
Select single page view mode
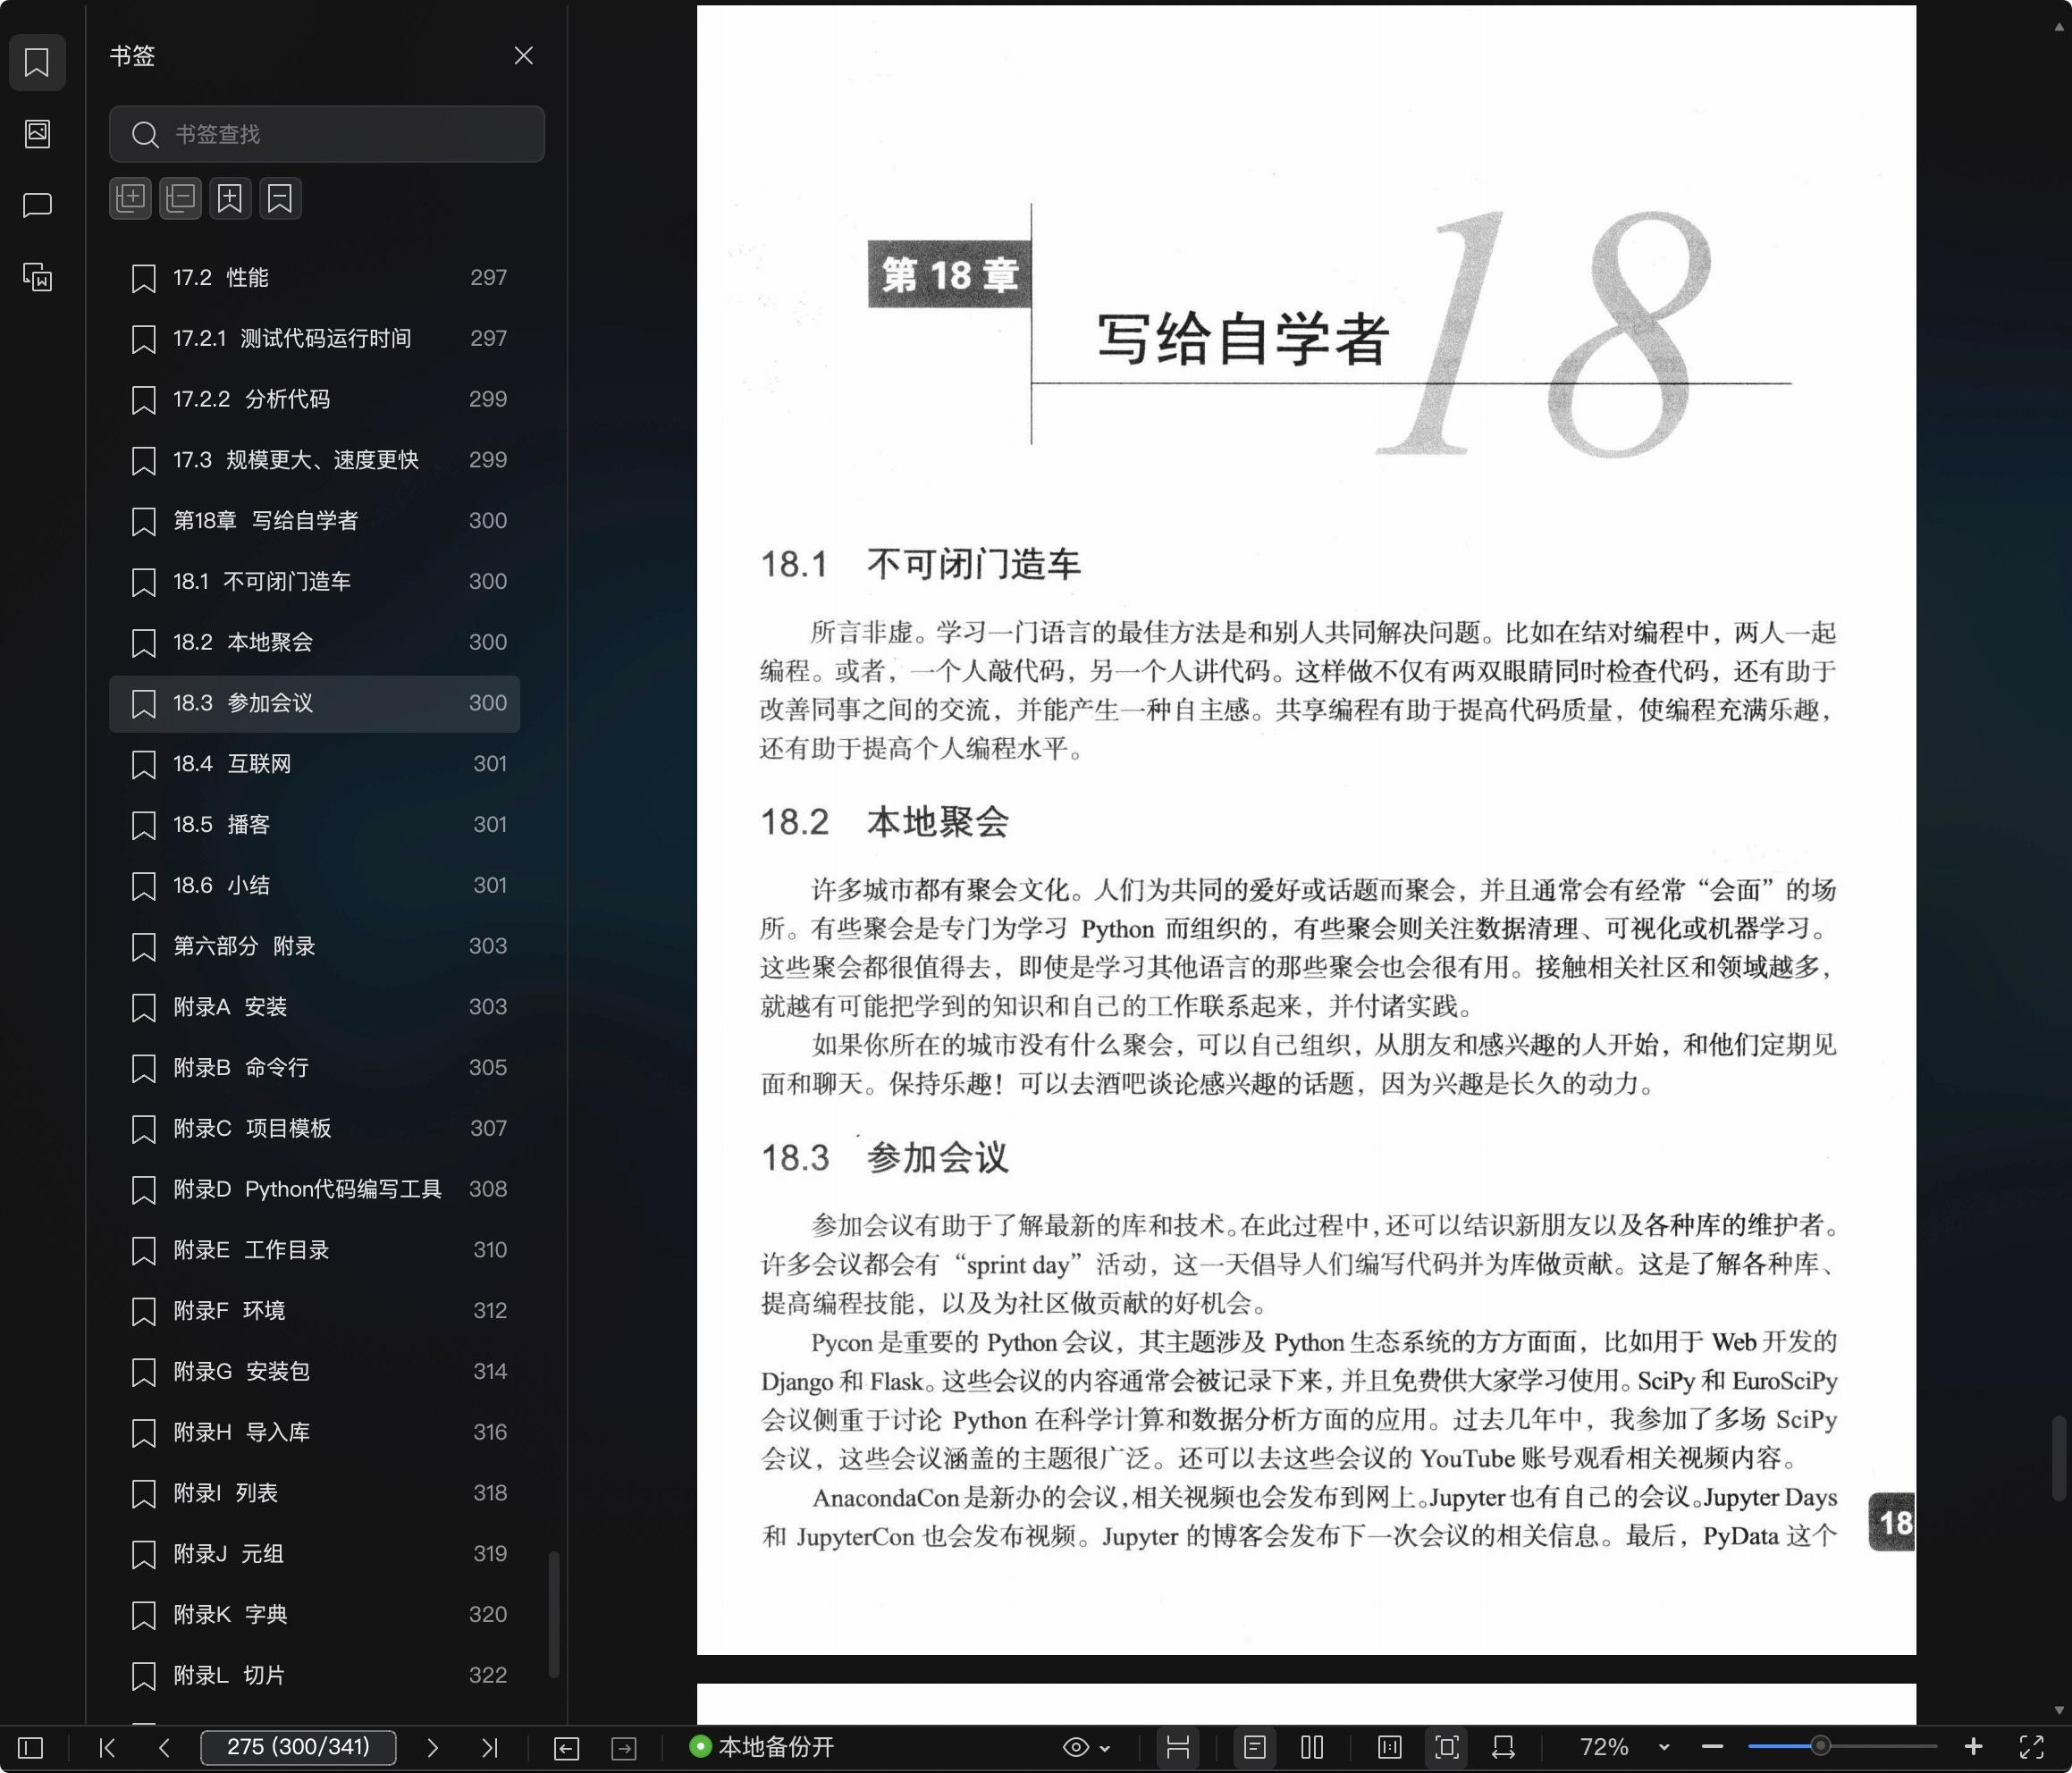click(1255, 1747)
